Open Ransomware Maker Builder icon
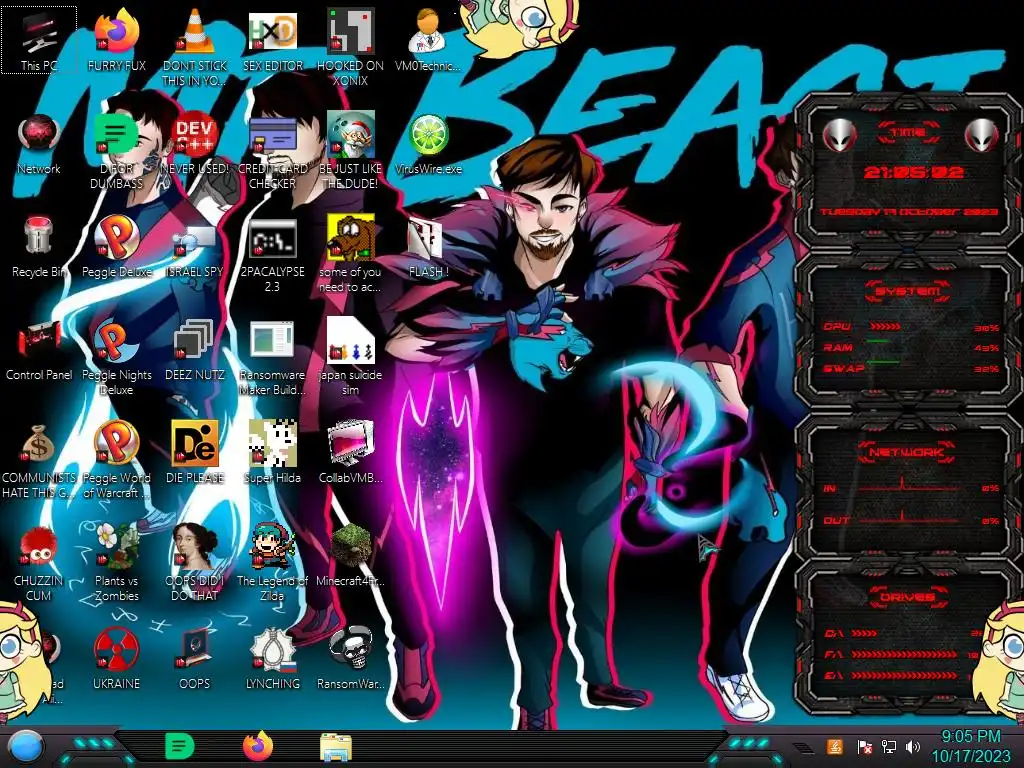 click(272, 358)
